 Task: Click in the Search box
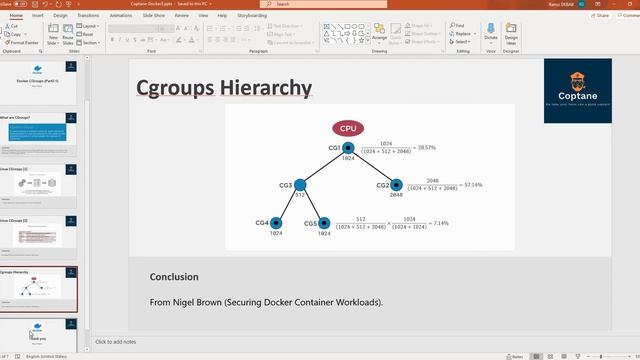pos(323,4)
